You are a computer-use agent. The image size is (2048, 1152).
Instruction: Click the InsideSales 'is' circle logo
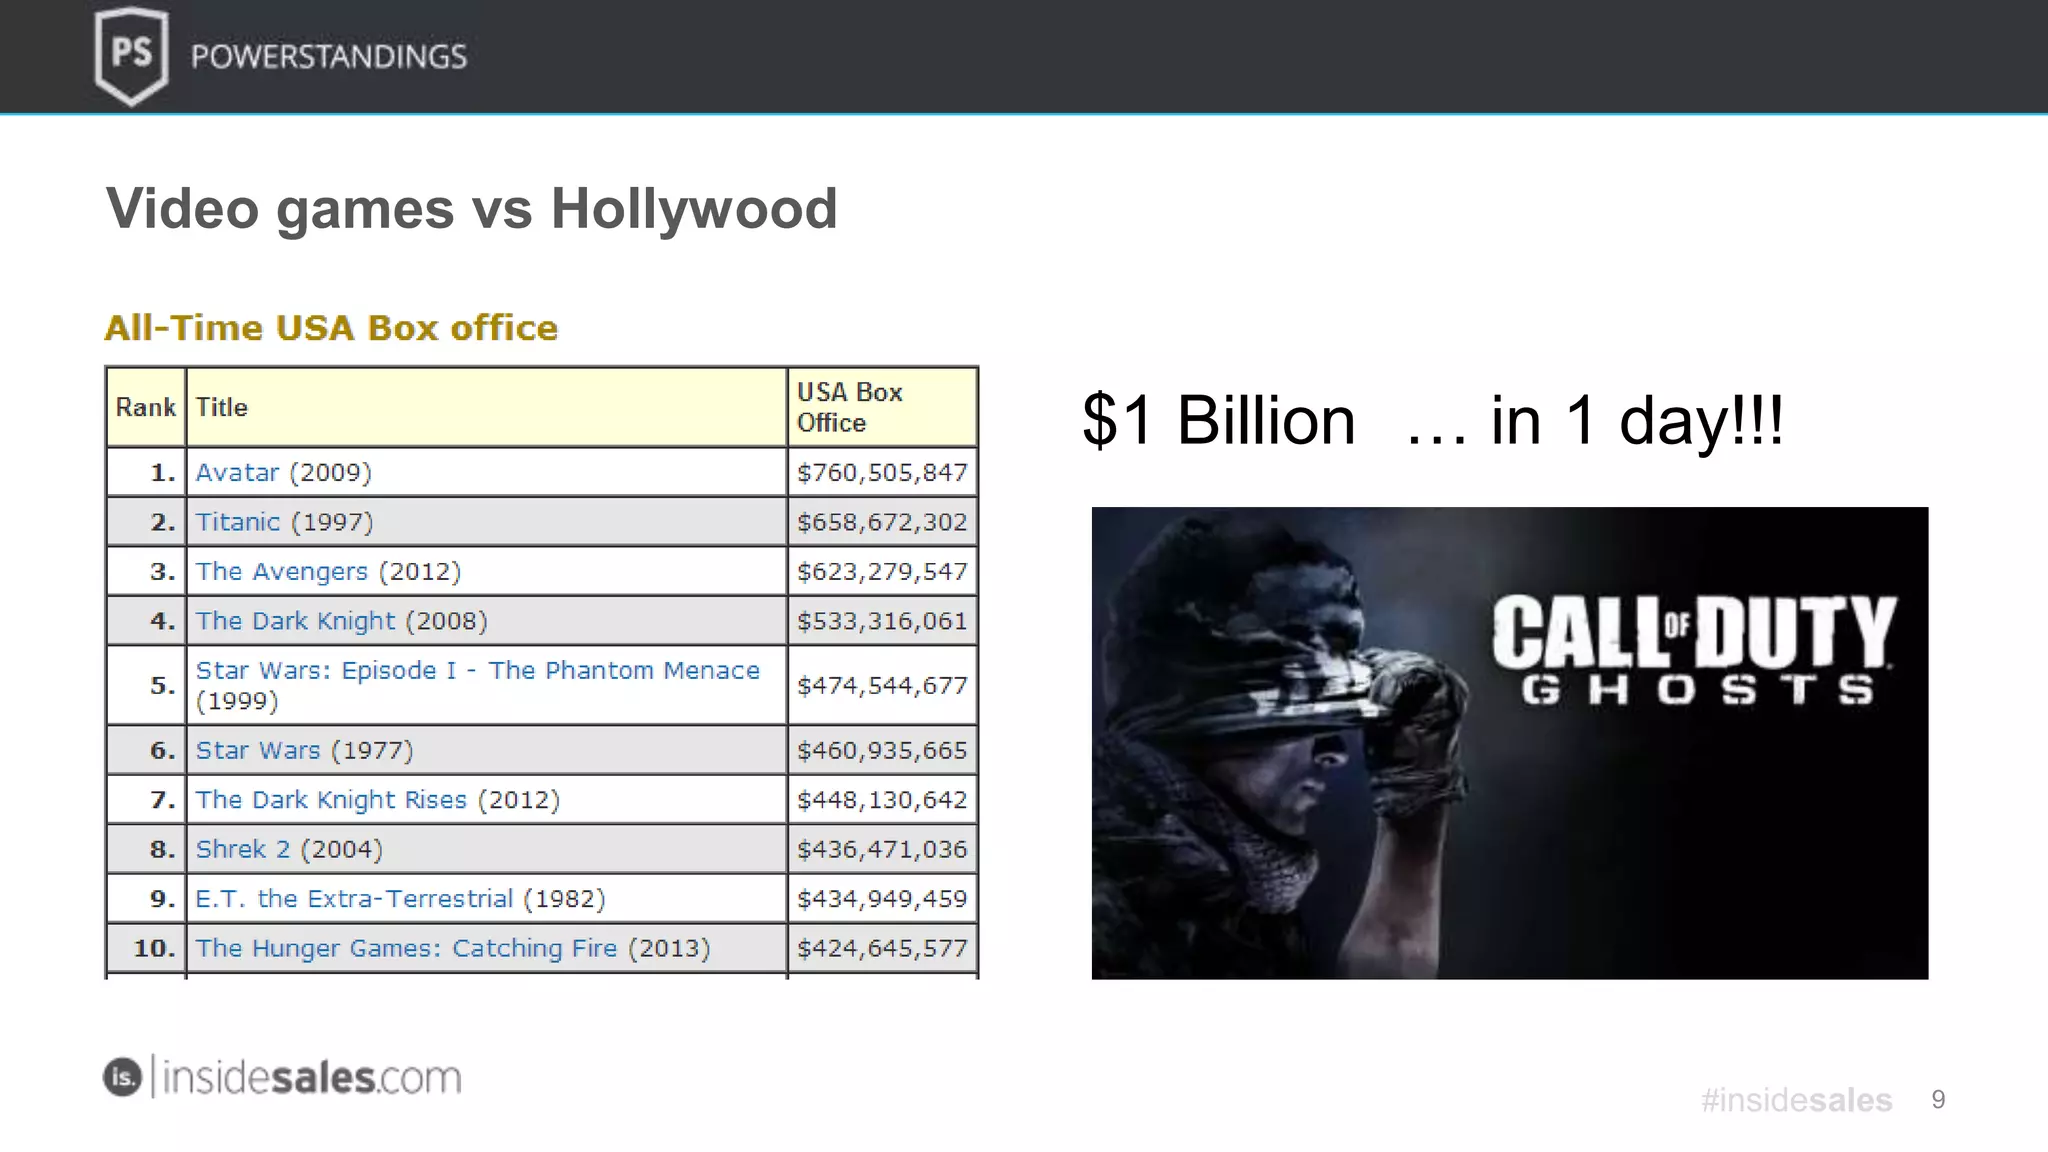coord(123,1077)
